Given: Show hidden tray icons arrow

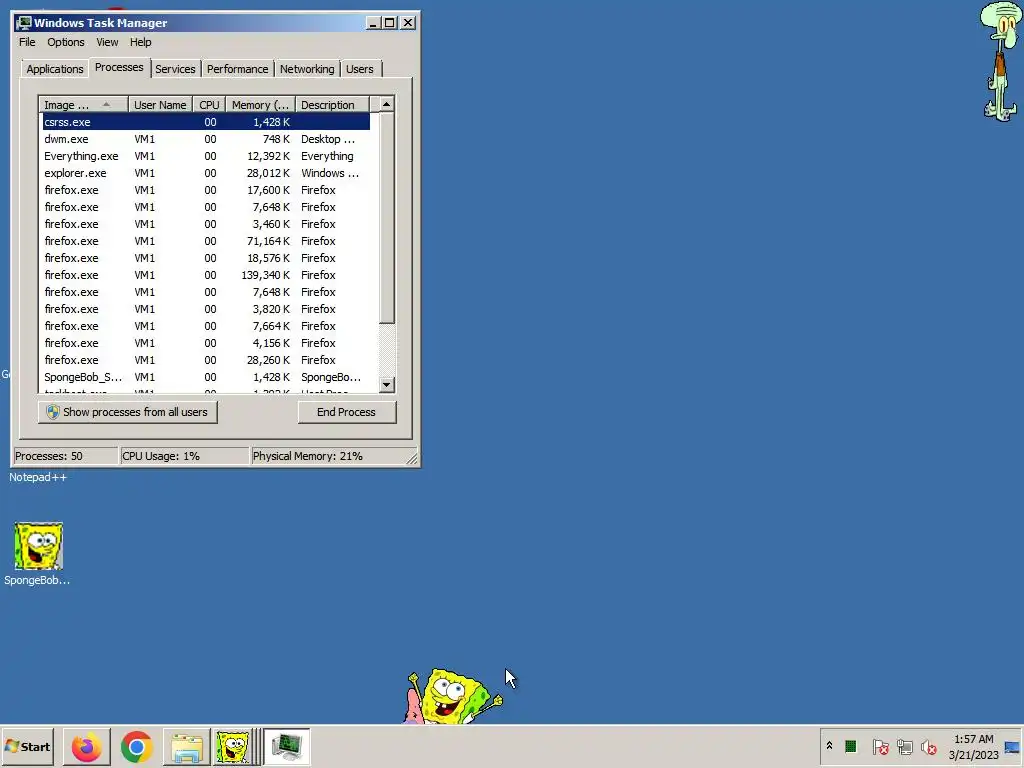Looking at the screenshot, I should pos(829,746).
